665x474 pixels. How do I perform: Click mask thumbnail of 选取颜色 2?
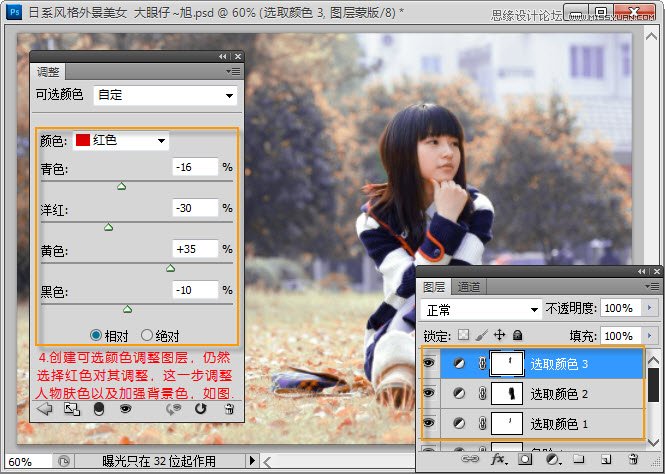tap(507, 393)
